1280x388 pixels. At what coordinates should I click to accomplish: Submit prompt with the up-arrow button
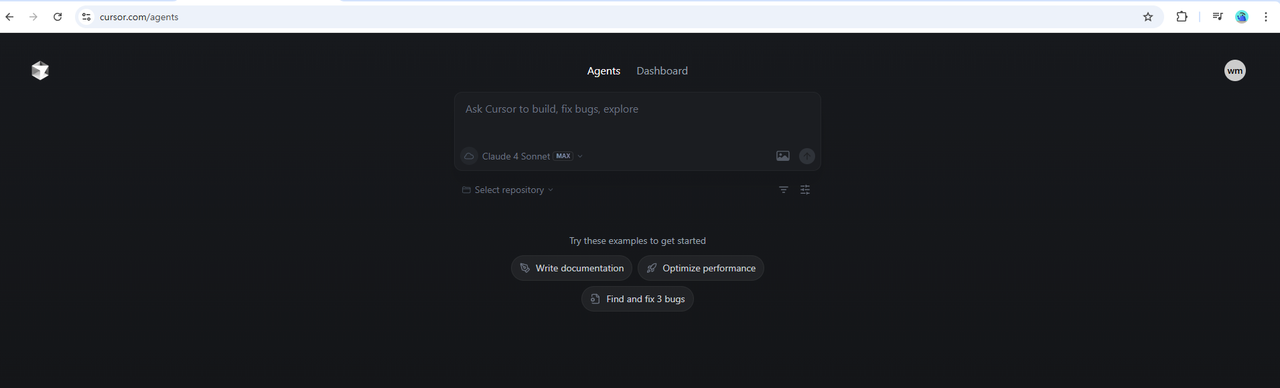tap(807, 156)
